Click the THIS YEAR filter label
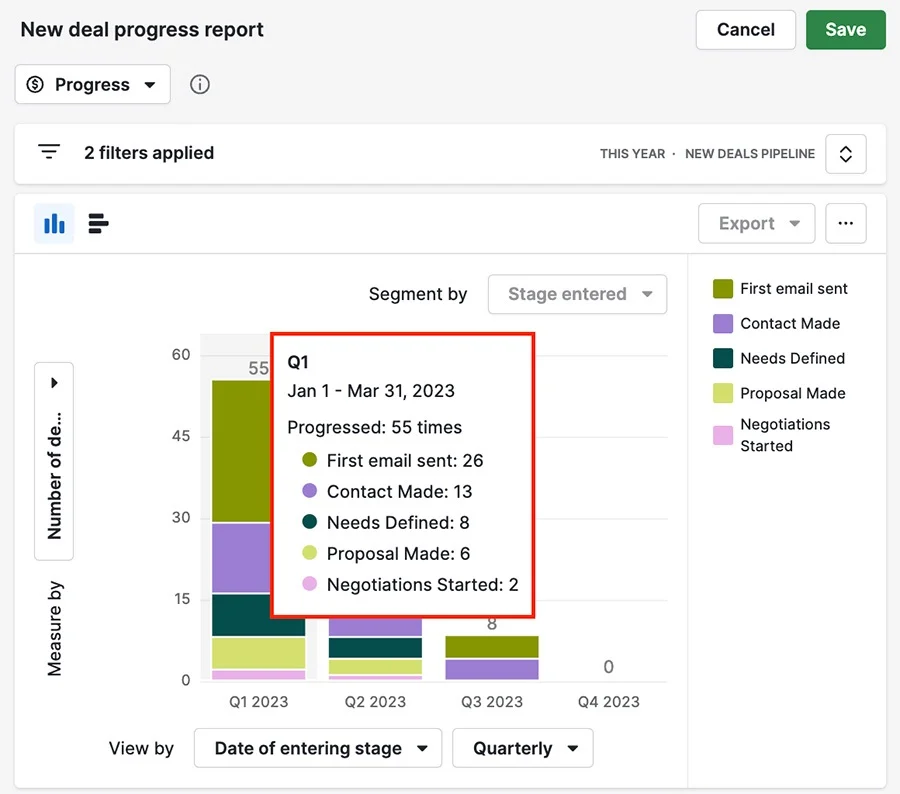The height and width of the screenshot is (794, 900). (633, 154)
